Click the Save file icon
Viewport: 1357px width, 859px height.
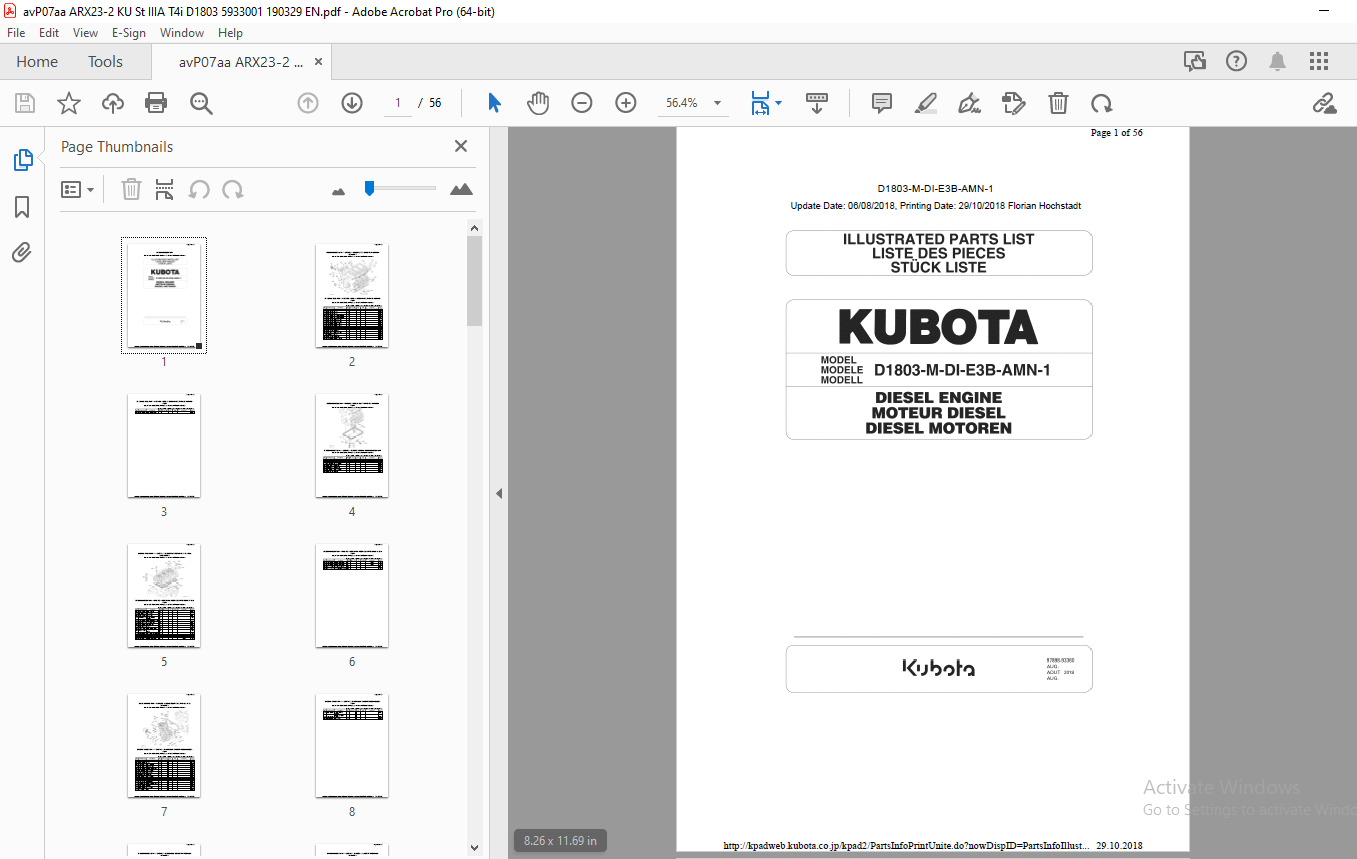click(x=25, y=103)
